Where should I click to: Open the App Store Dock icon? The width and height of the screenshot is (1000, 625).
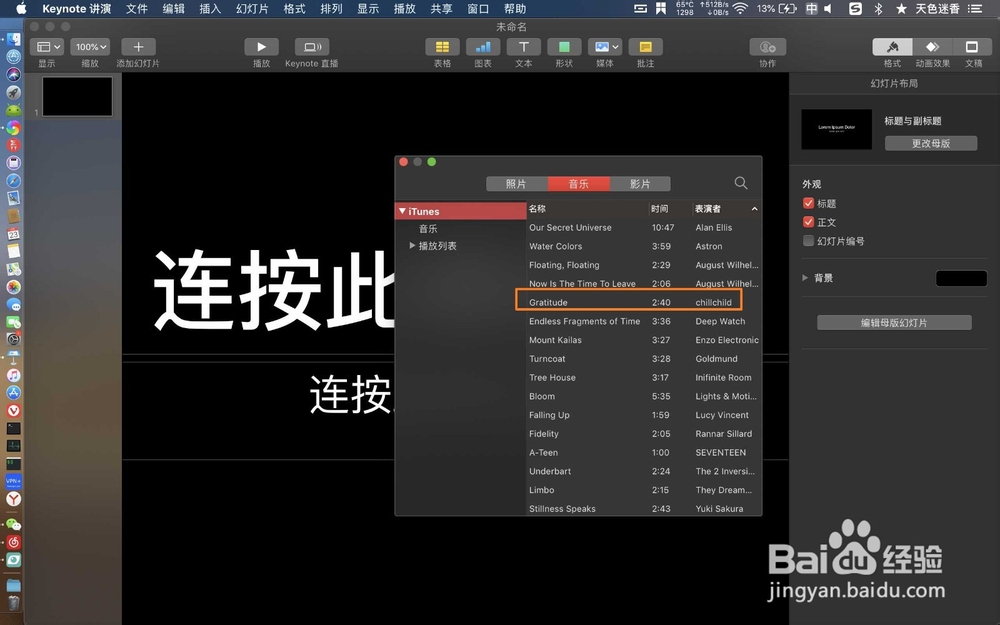point(13,393)
